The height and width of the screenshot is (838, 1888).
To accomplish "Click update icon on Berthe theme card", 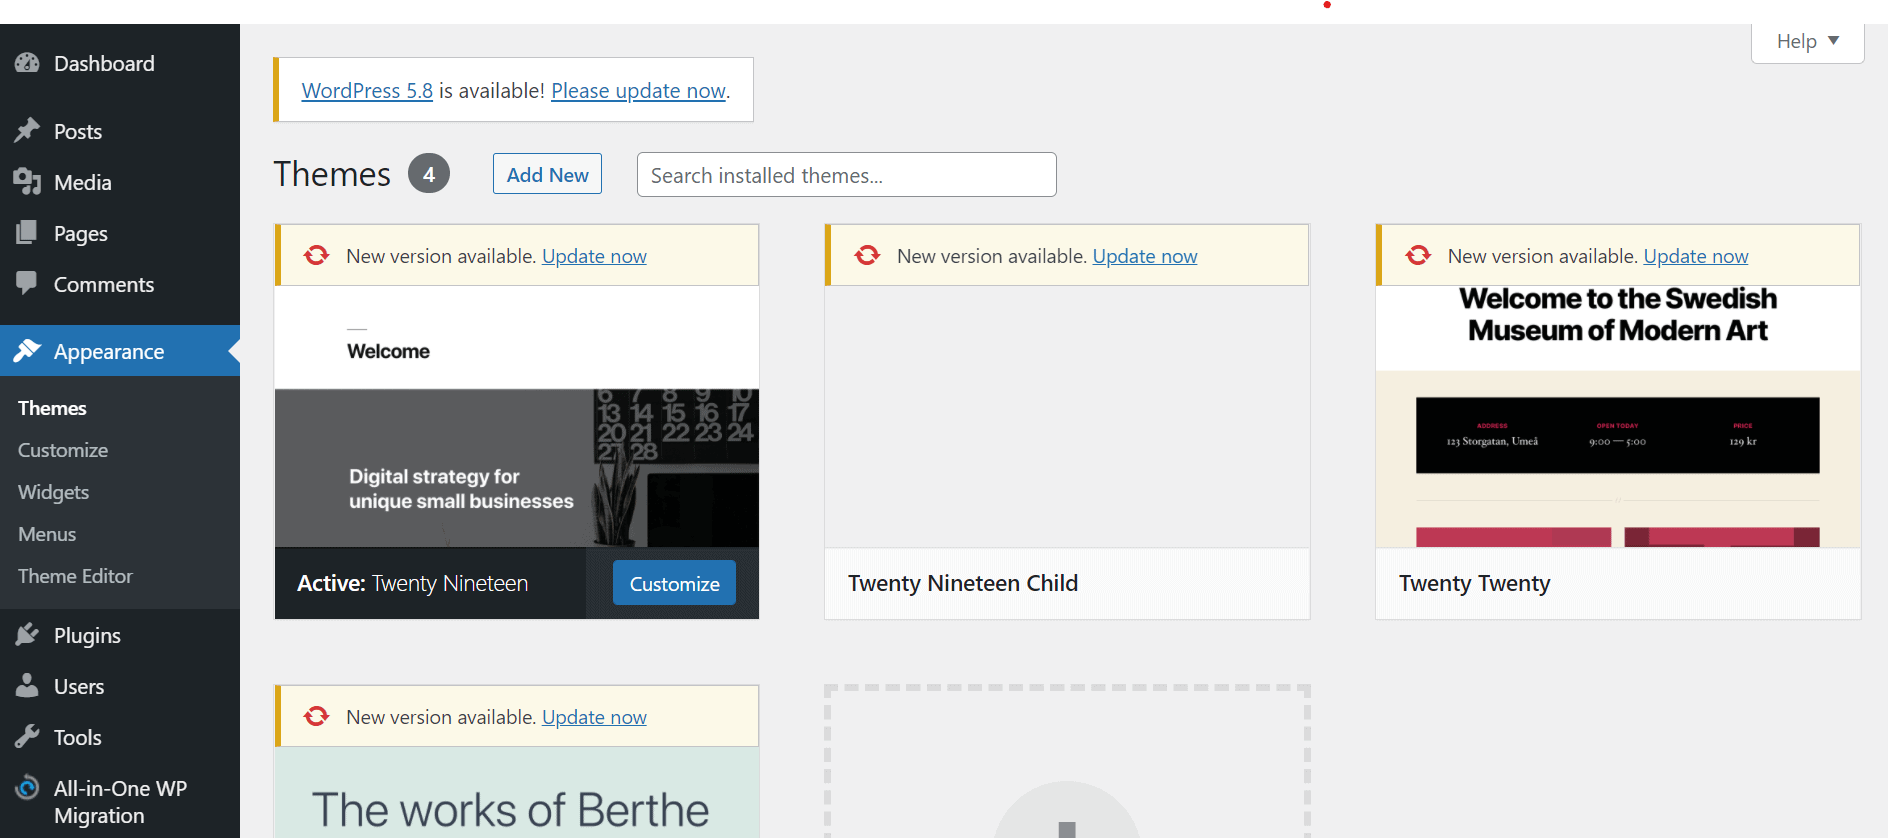I will click(316, 716).
